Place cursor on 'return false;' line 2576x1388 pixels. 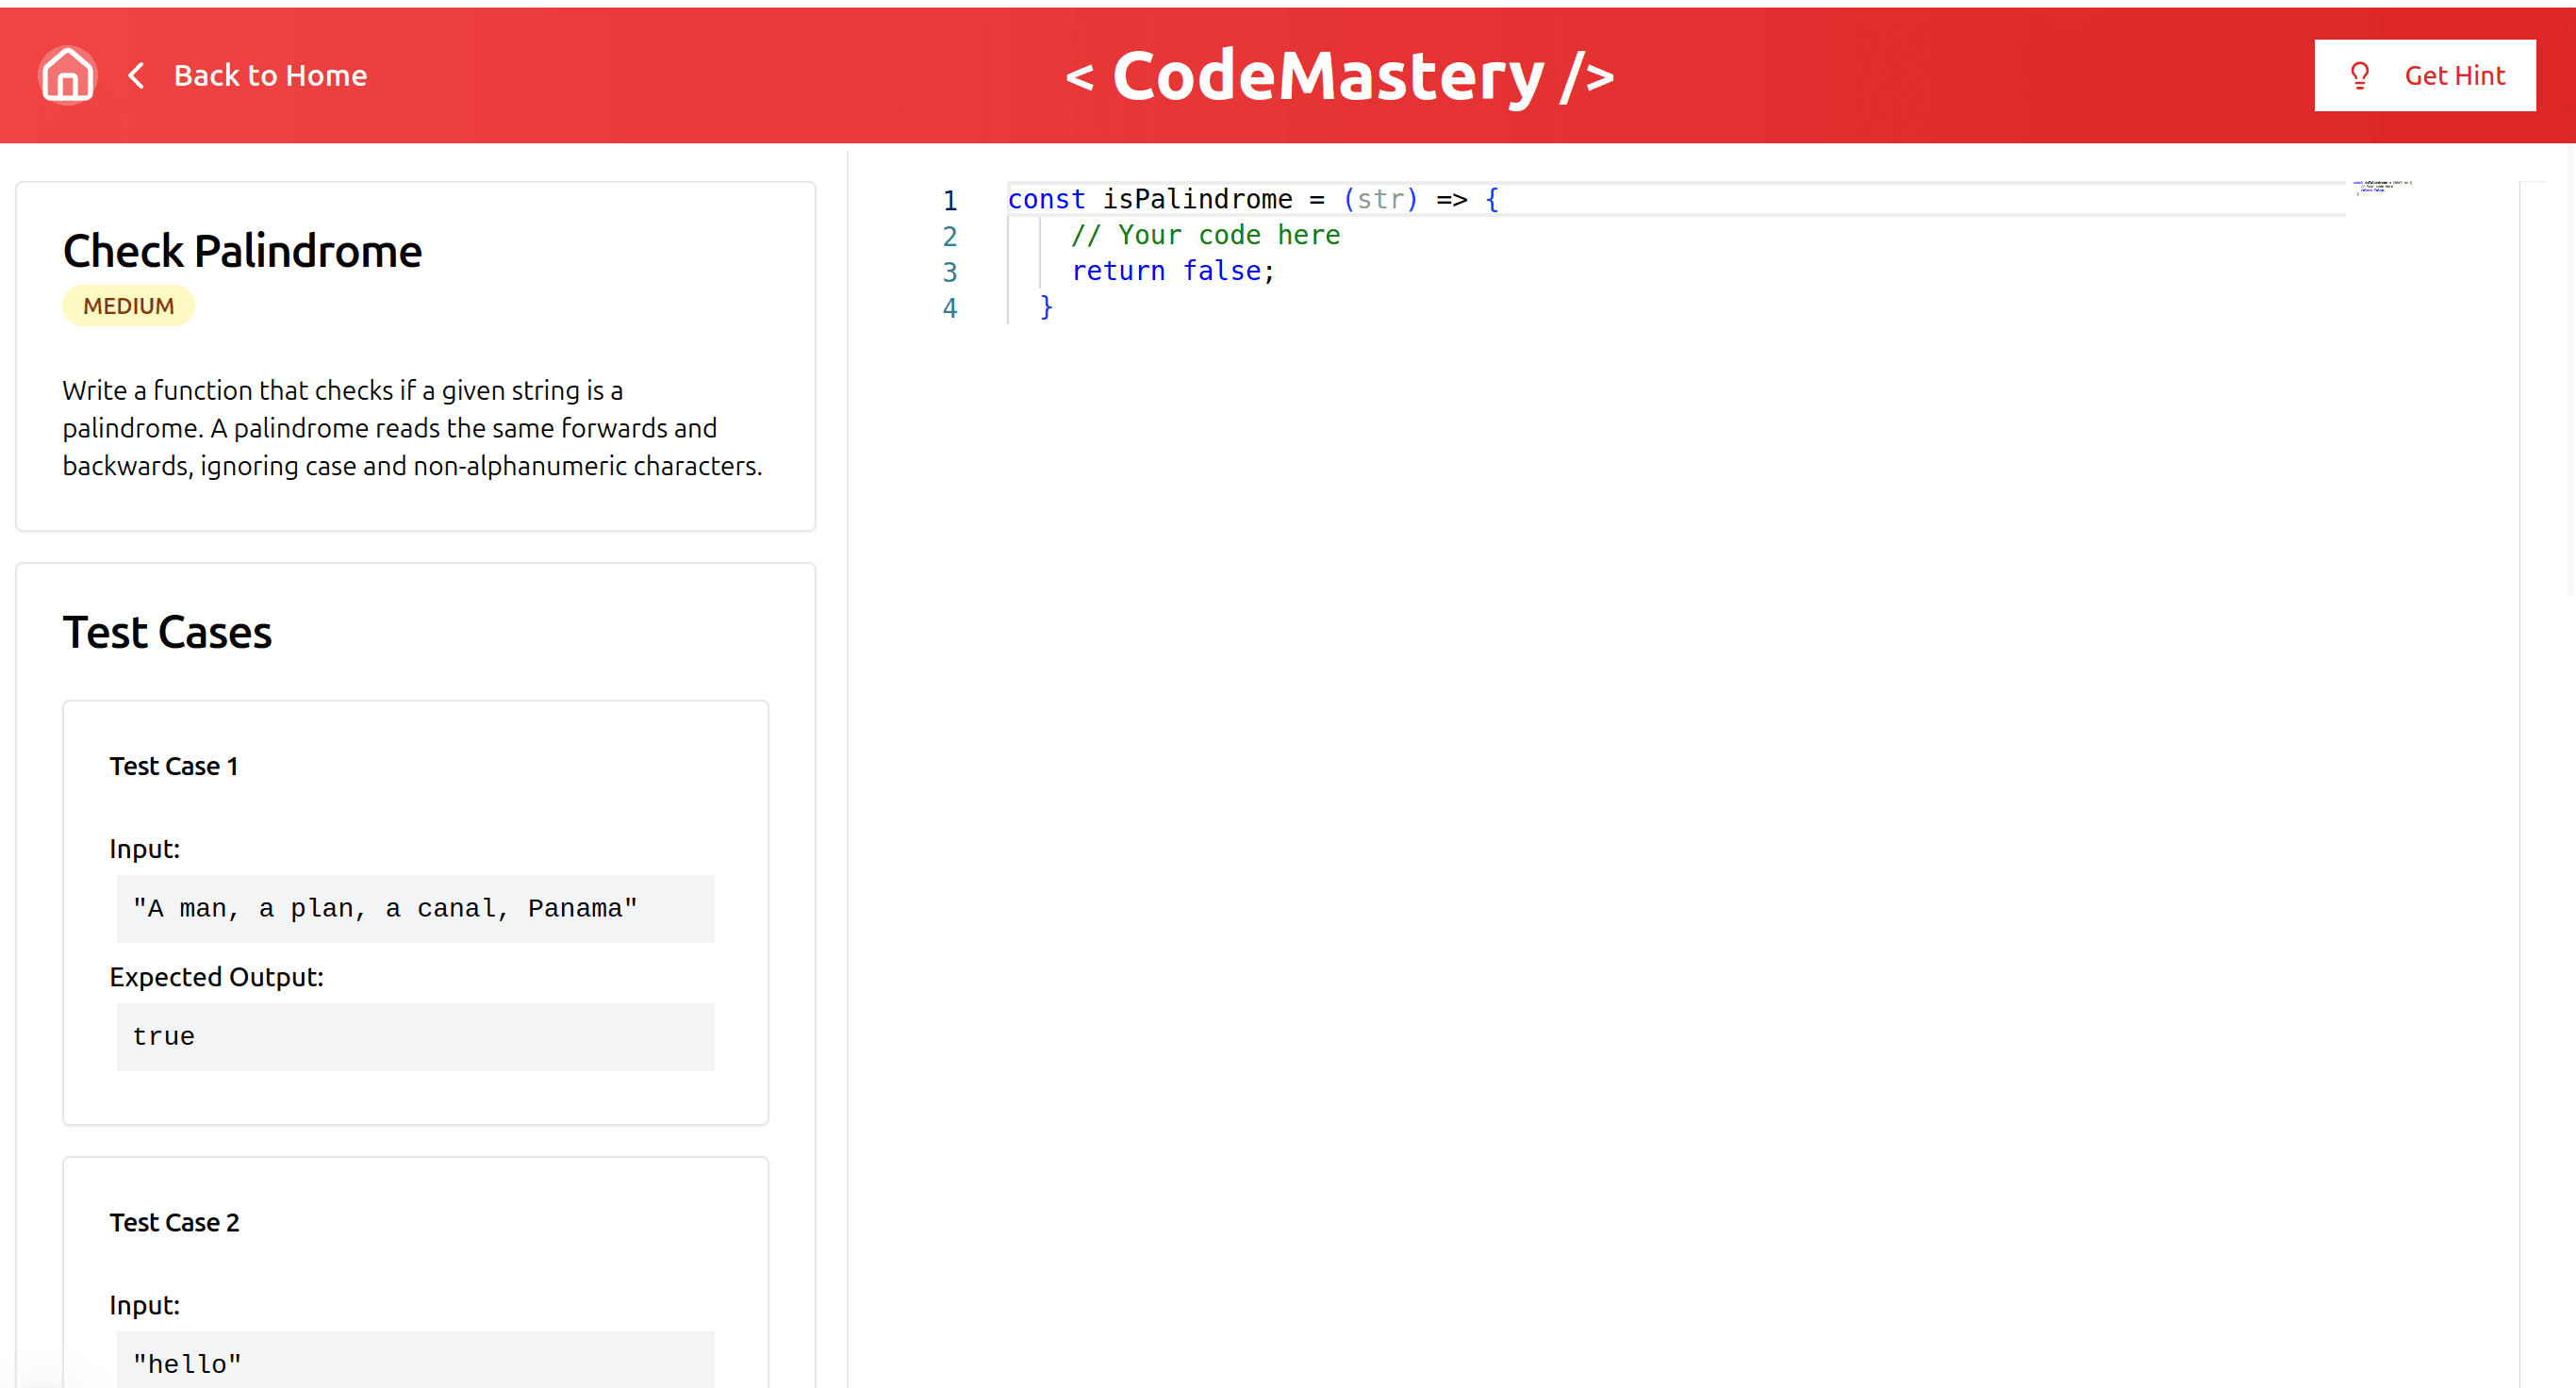[x=1172, y=271]
